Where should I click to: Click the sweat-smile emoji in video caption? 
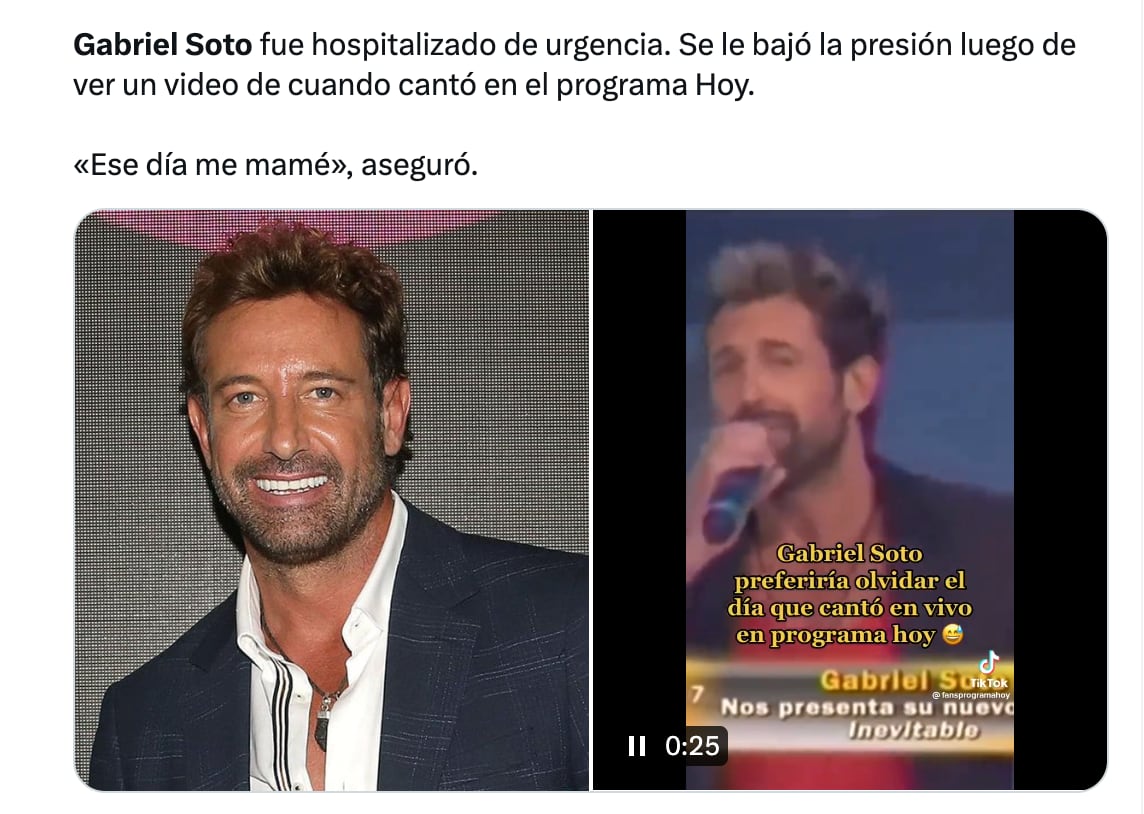952,635
